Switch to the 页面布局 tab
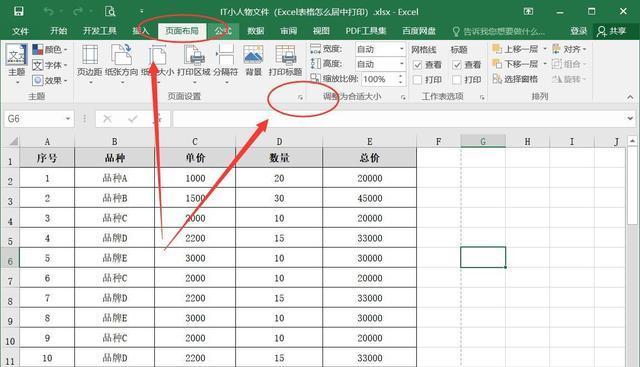The width and height of the screenshot is (640, 367). pyautogui.click(x=182, y=31)
